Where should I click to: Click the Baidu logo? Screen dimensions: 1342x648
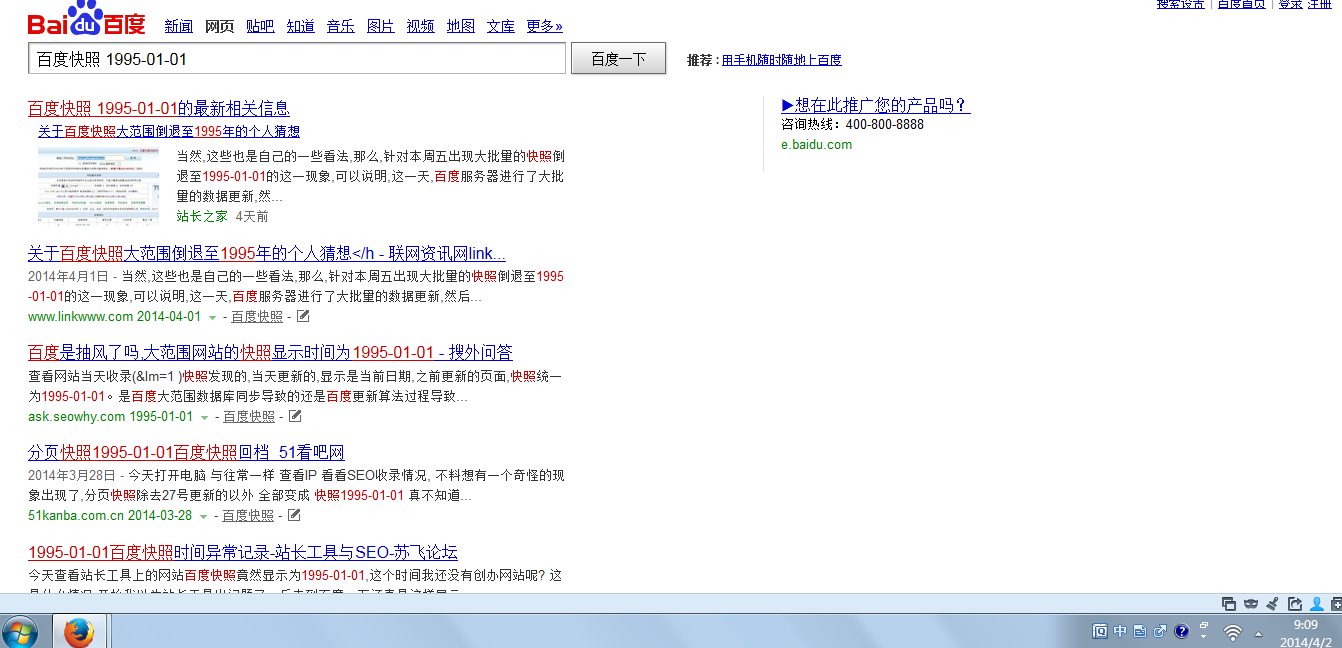tap(86, 19)
